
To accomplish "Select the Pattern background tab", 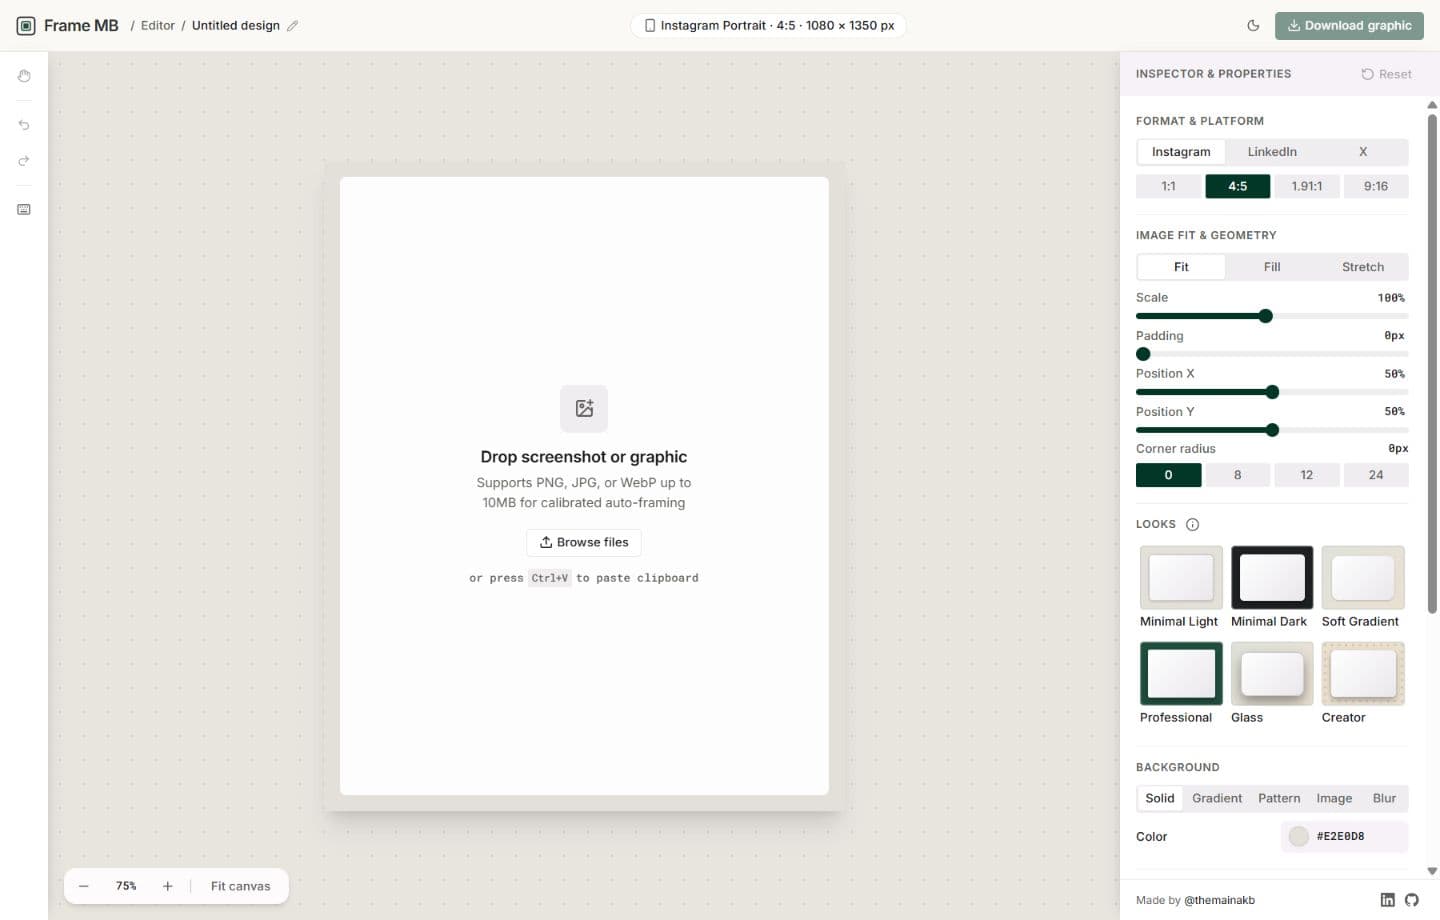I will (1279, 798).
